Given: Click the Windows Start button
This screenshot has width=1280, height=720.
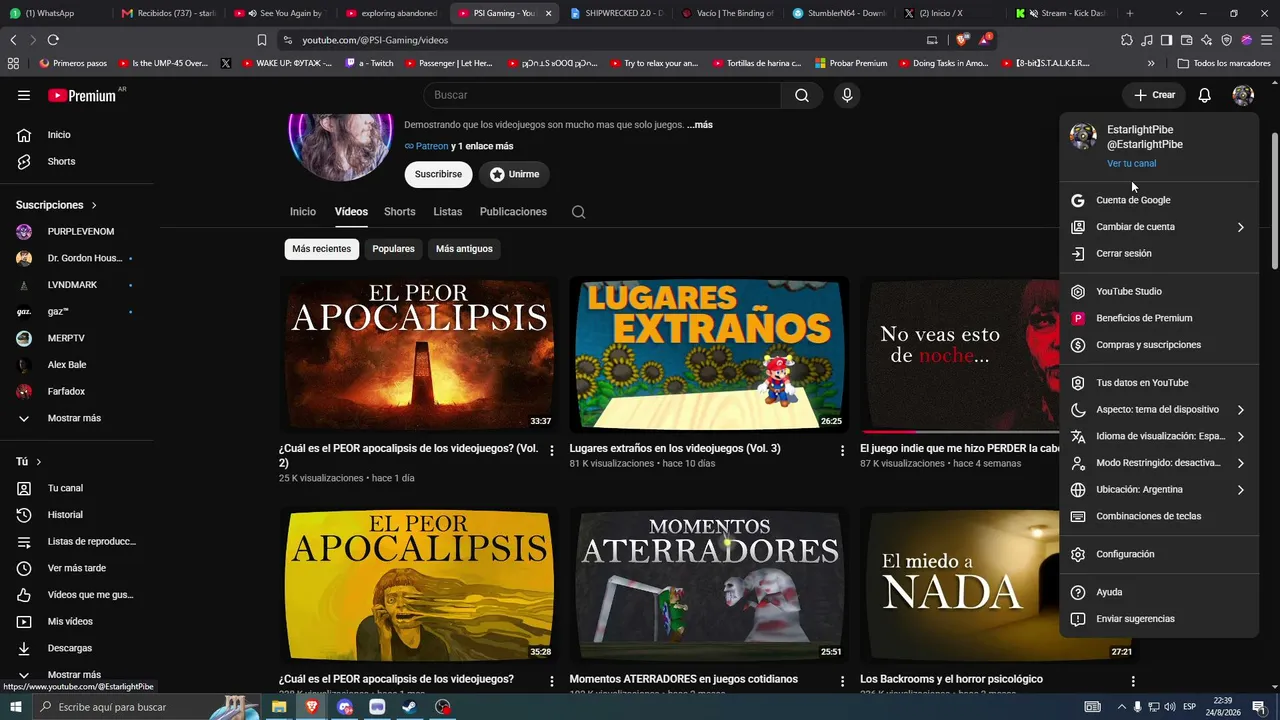Looking at the screenshot, I should (16, 707).
